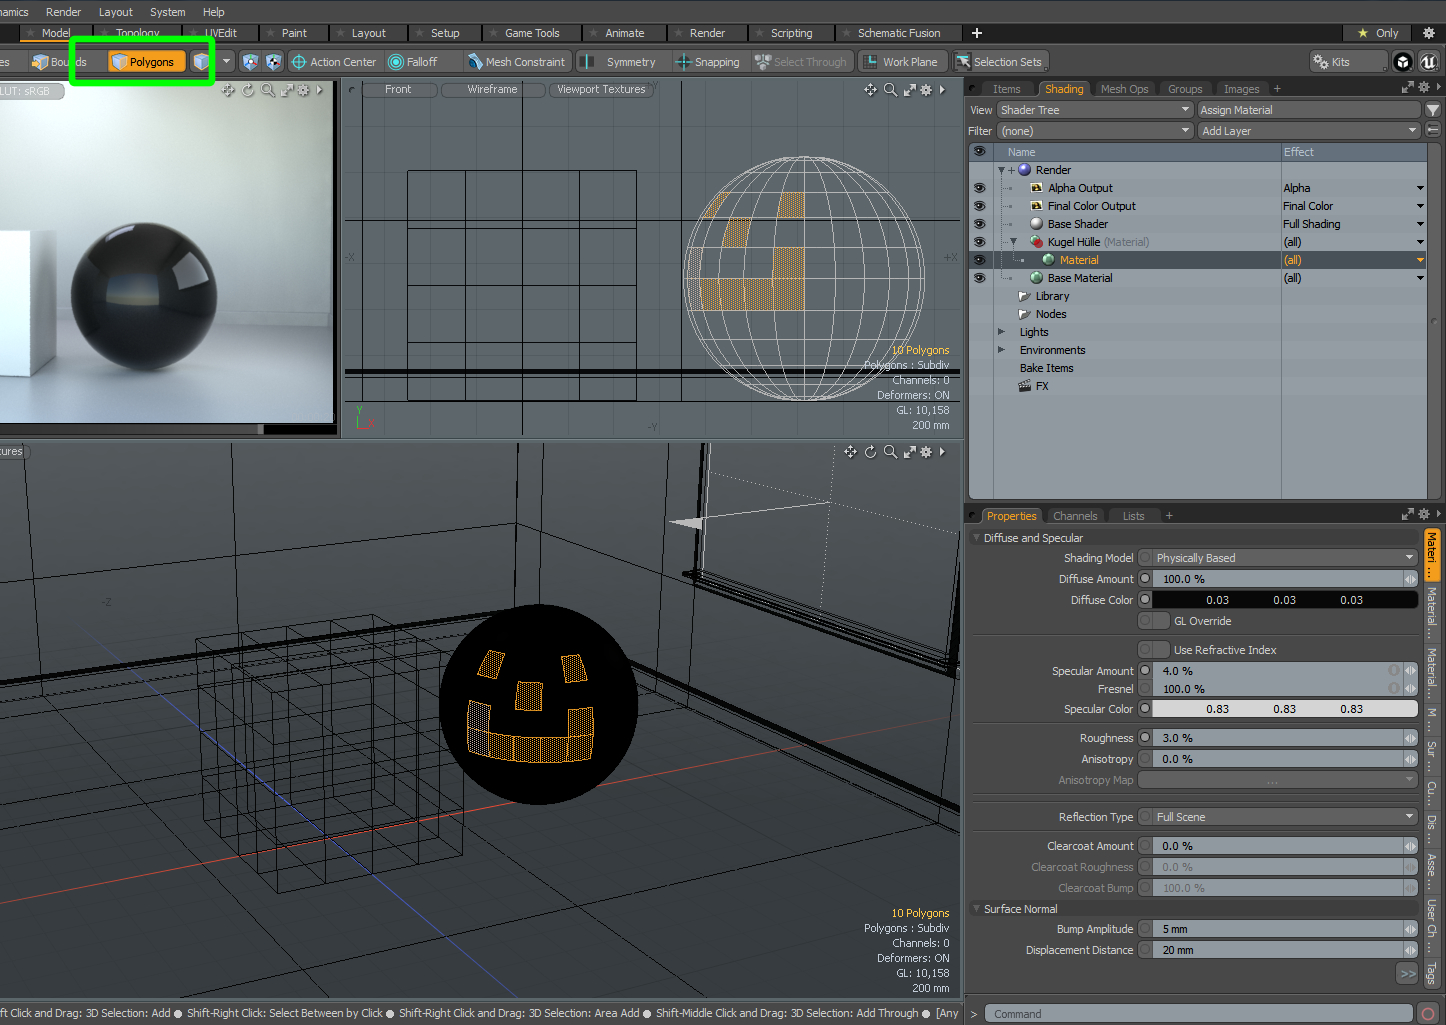This screenshot has width=1446, height=1025.
Task: Click the rotate icon in the 3D perspective viewport
Action: (x=870, y=452)
